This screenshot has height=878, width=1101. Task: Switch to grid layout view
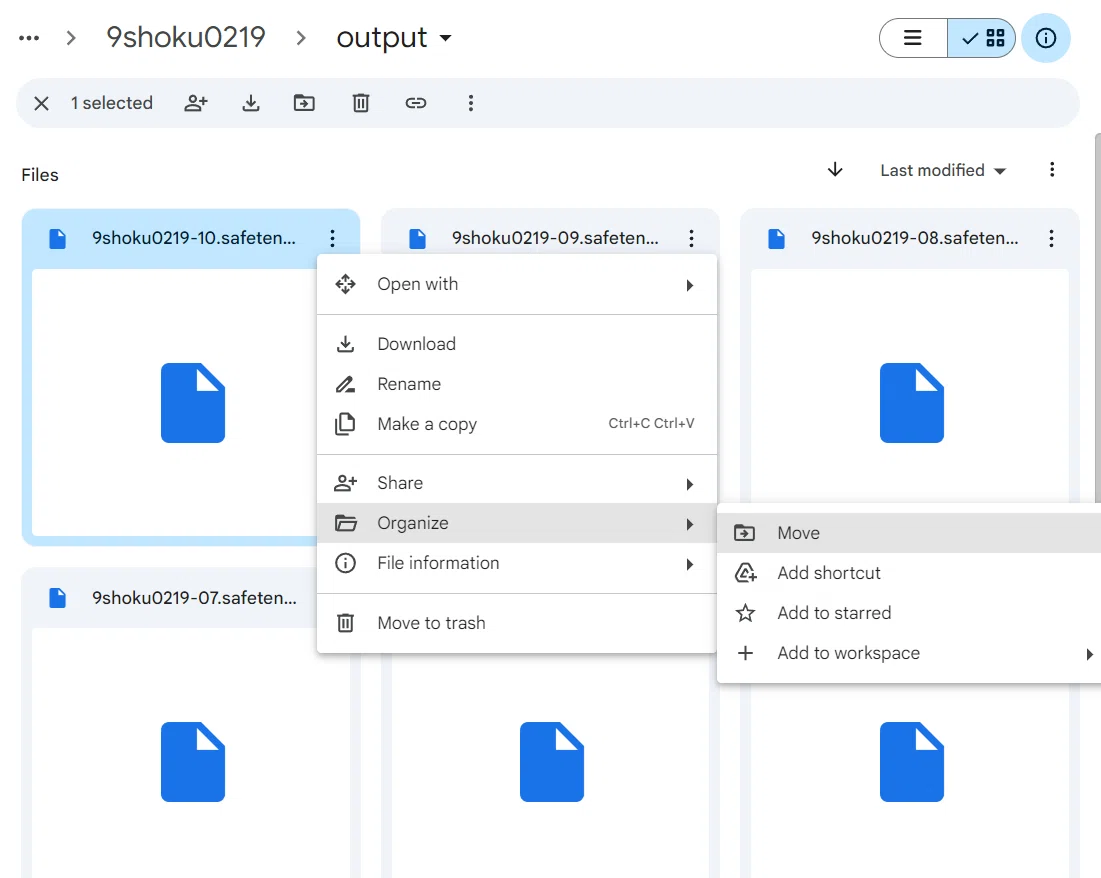pos(982,38)
